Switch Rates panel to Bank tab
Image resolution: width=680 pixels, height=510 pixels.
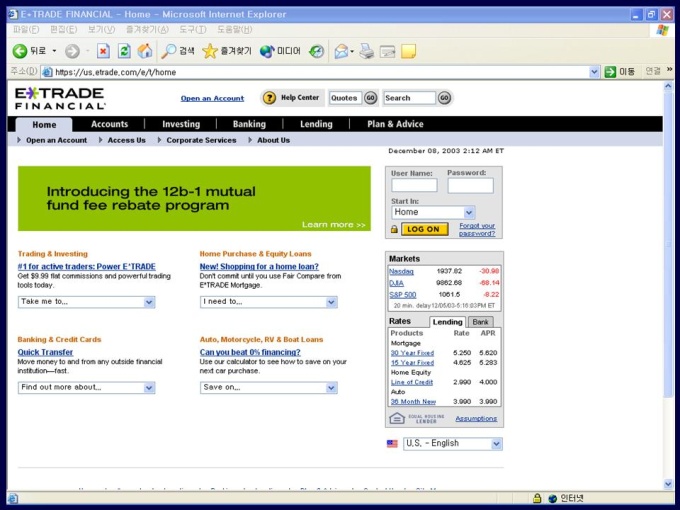[480, 322]
